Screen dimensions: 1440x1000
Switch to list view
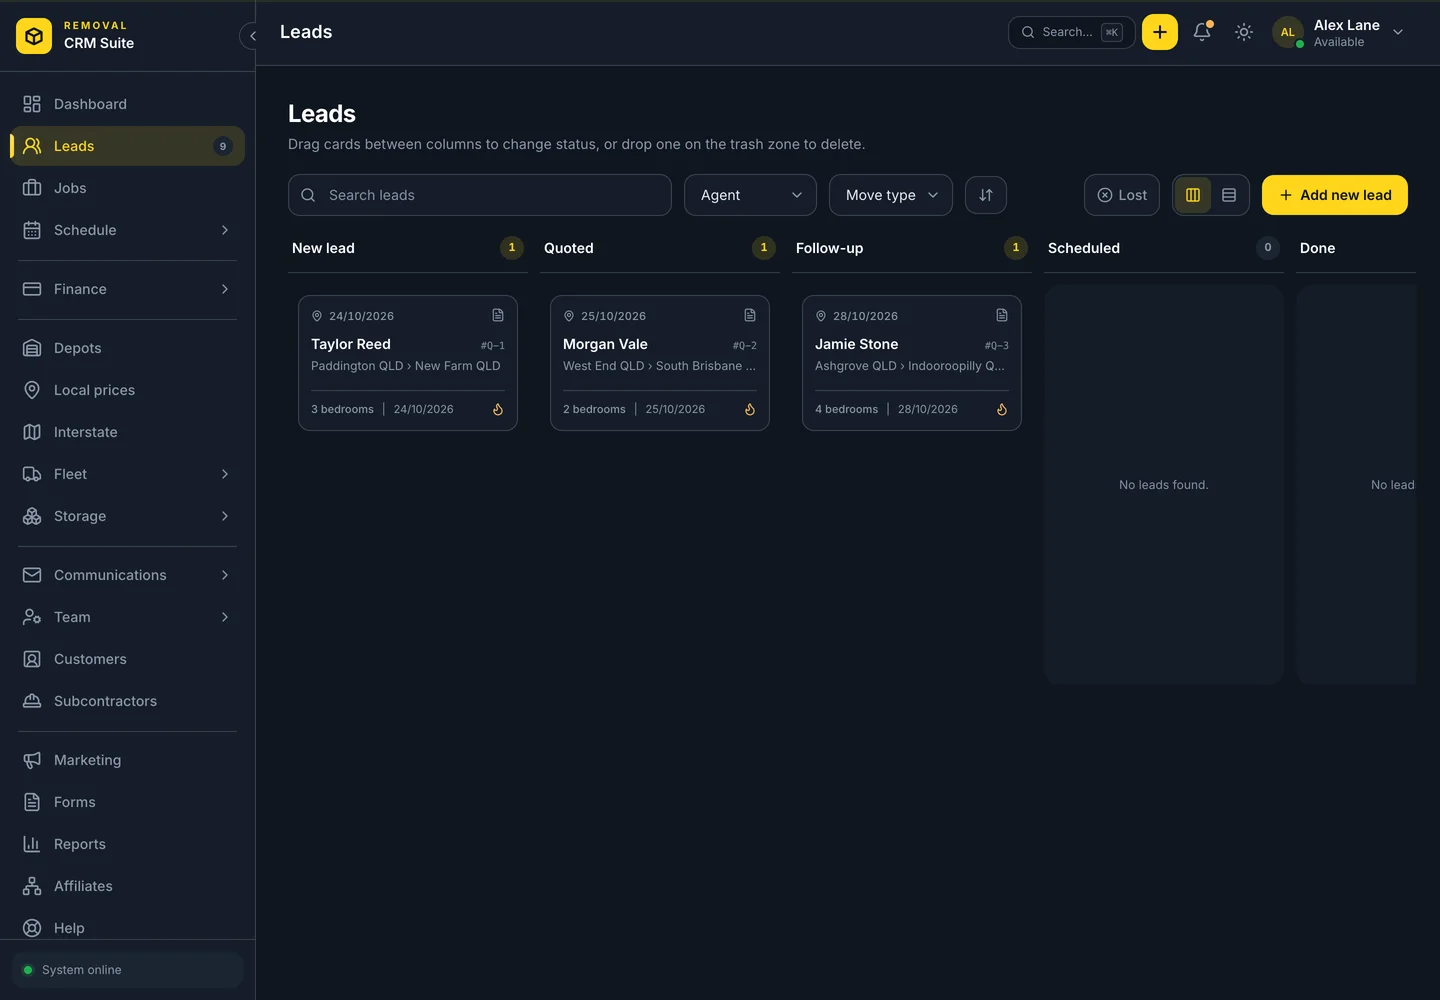tap(1229, 195)
